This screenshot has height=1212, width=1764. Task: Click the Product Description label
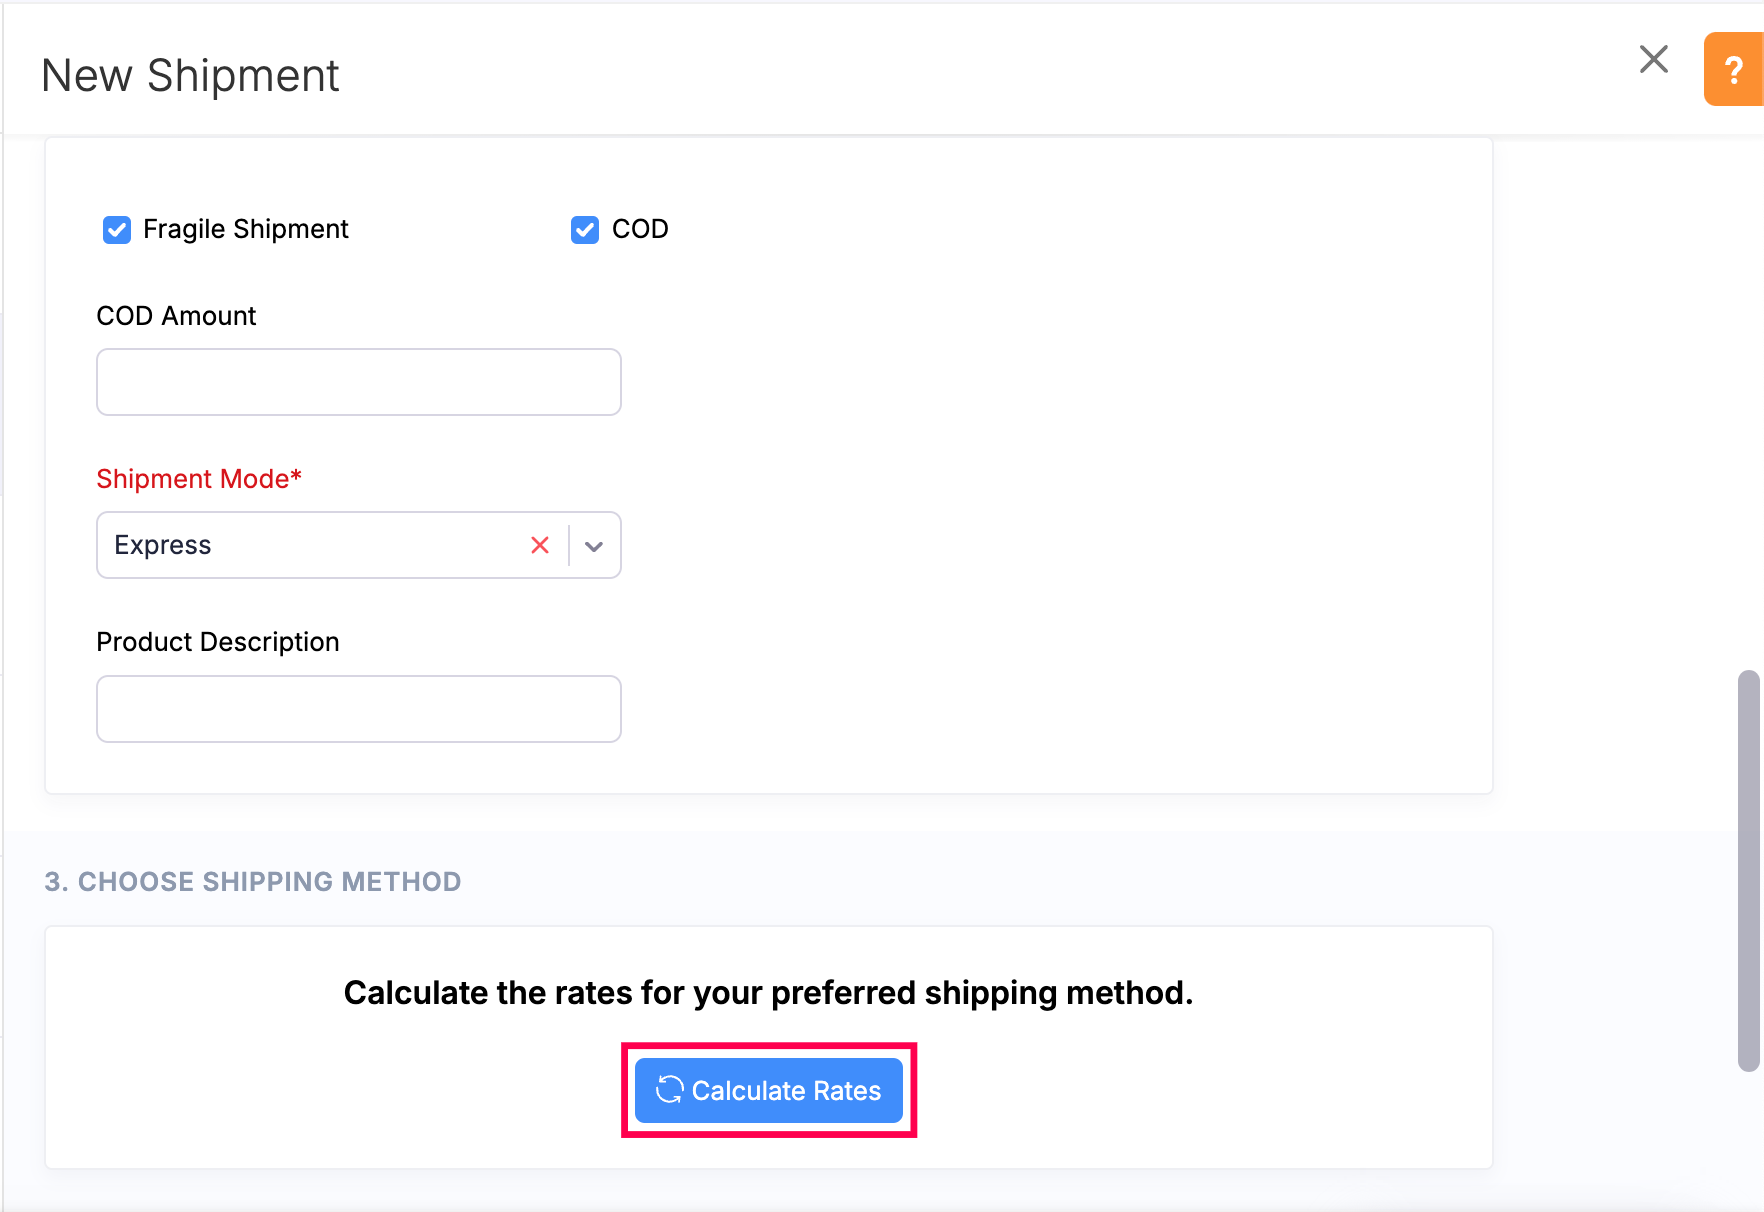(x=218, y=642)
